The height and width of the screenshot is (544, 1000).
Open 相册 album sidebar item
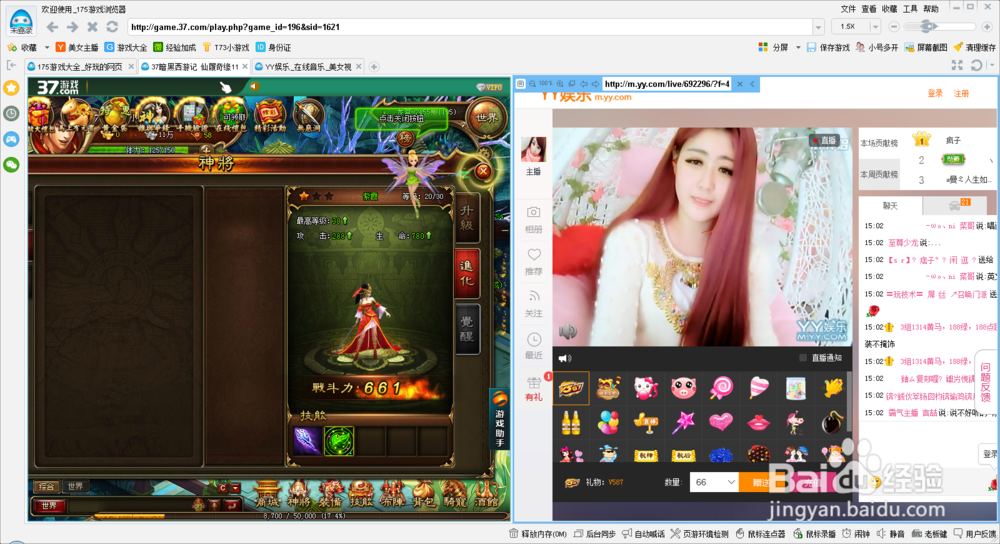pyautogui.click(x=533, y=219)
